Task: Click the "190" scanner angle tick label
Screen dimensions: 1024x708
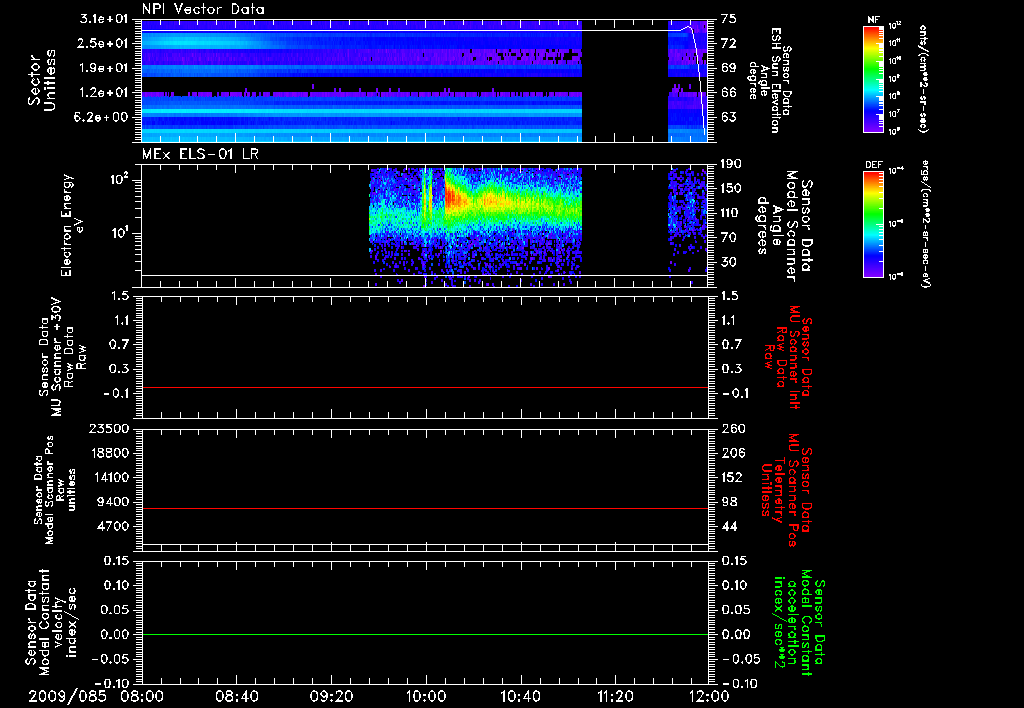Action: tap(731, 164)
